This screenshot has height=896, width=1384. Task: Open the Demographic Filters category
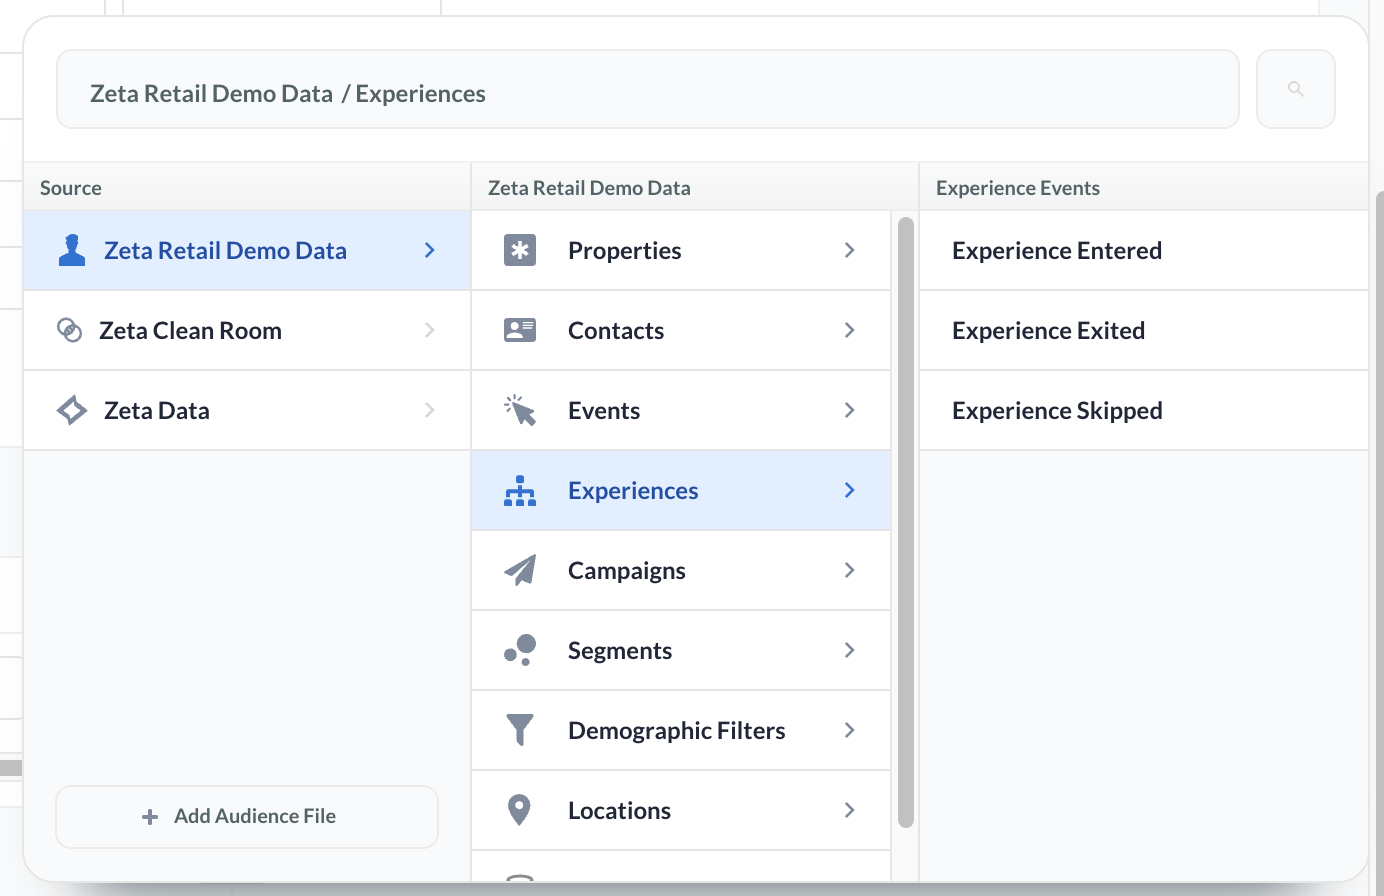(x=681, y=730)
